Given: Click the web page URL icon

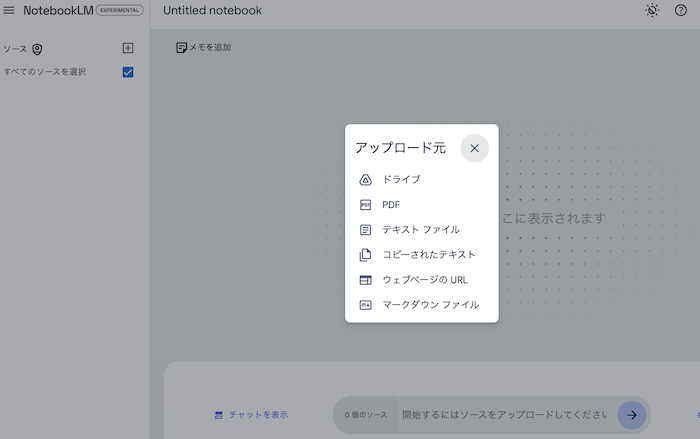Looking at the screenshot, I should 365,280.
